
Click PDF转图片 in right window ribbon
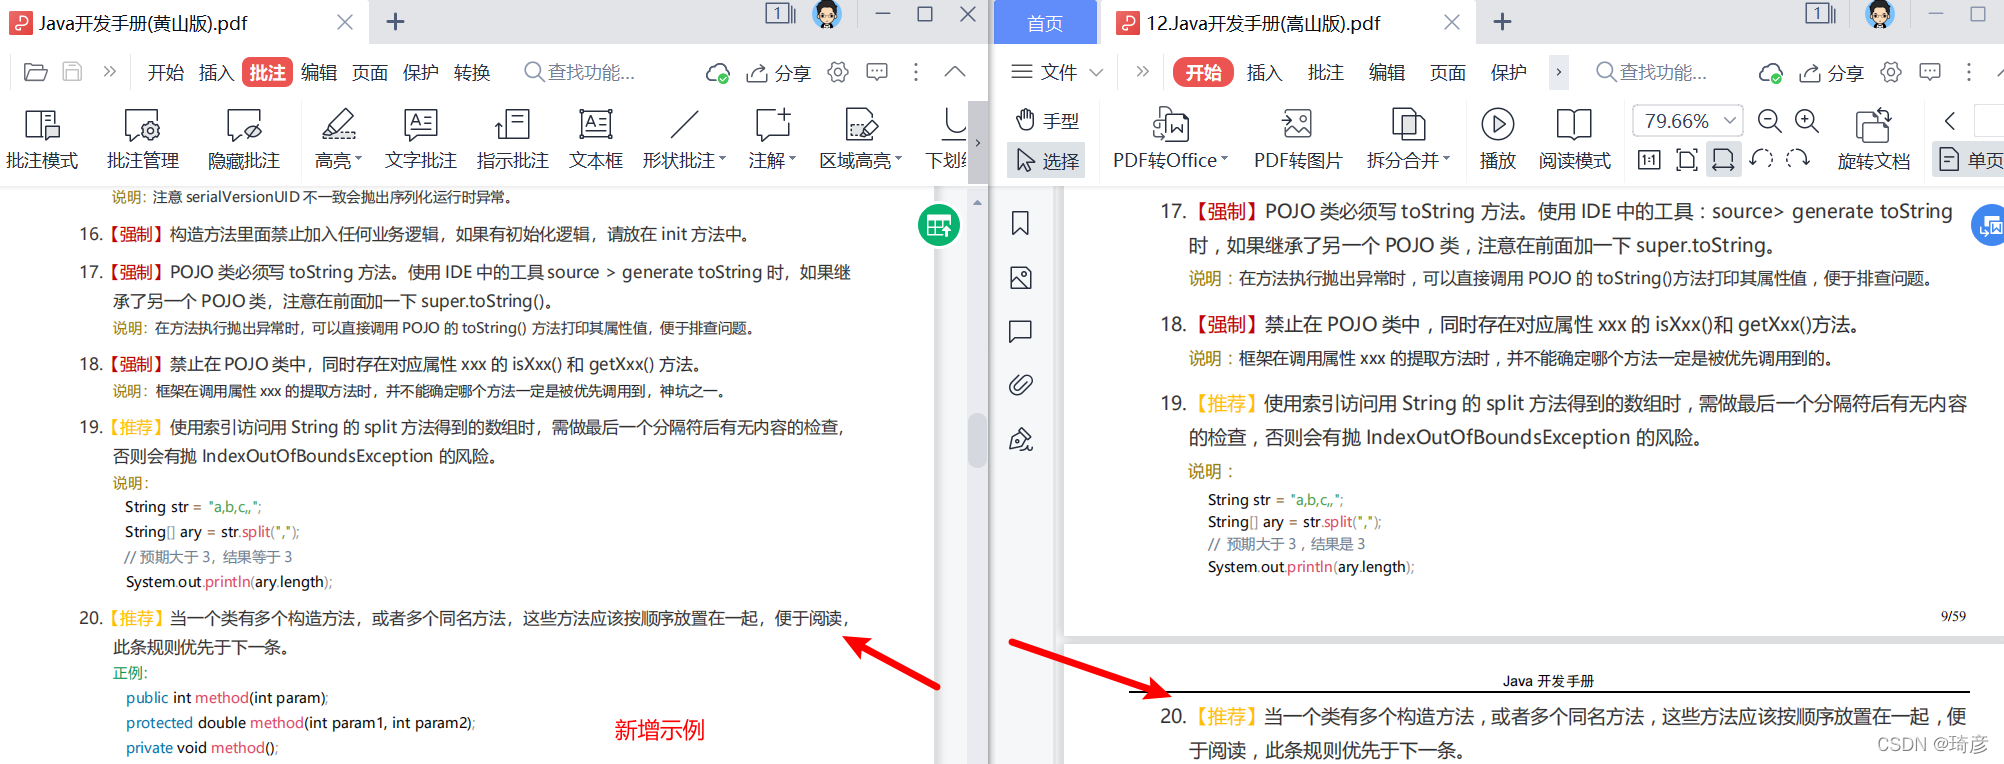coord(1298,138)
